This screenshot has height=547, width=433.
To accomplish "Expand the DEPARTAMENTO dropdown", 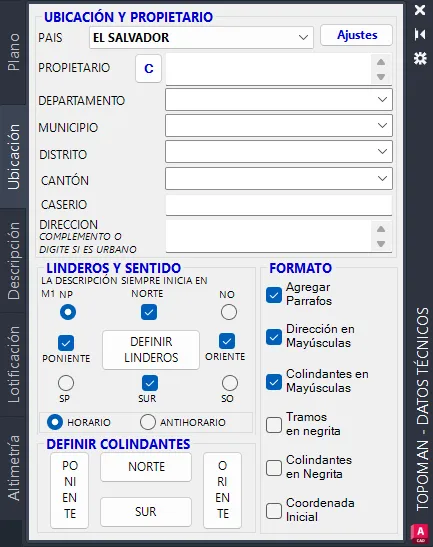I will pyautogui.click(x=279, y=100).
